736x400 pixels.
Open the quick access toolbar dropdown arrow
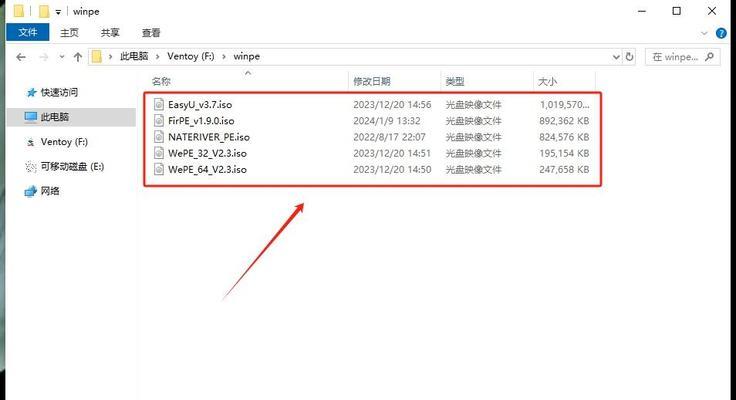coord(58,12)
